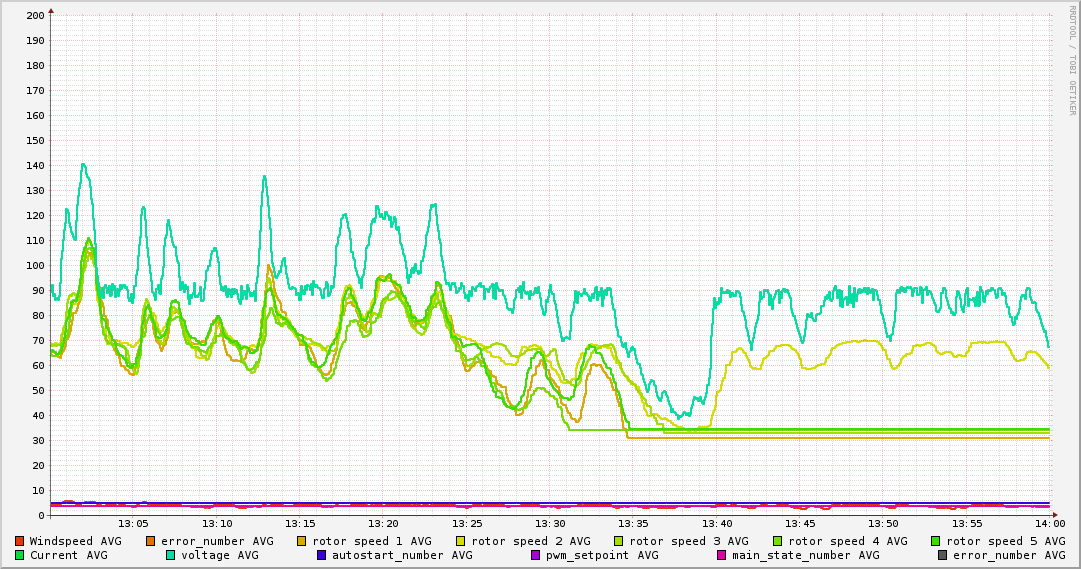This screenshot has height=569, width=1081.
Task: Click the 170 value on the vertical axis
Action: [x=35, y=90]
